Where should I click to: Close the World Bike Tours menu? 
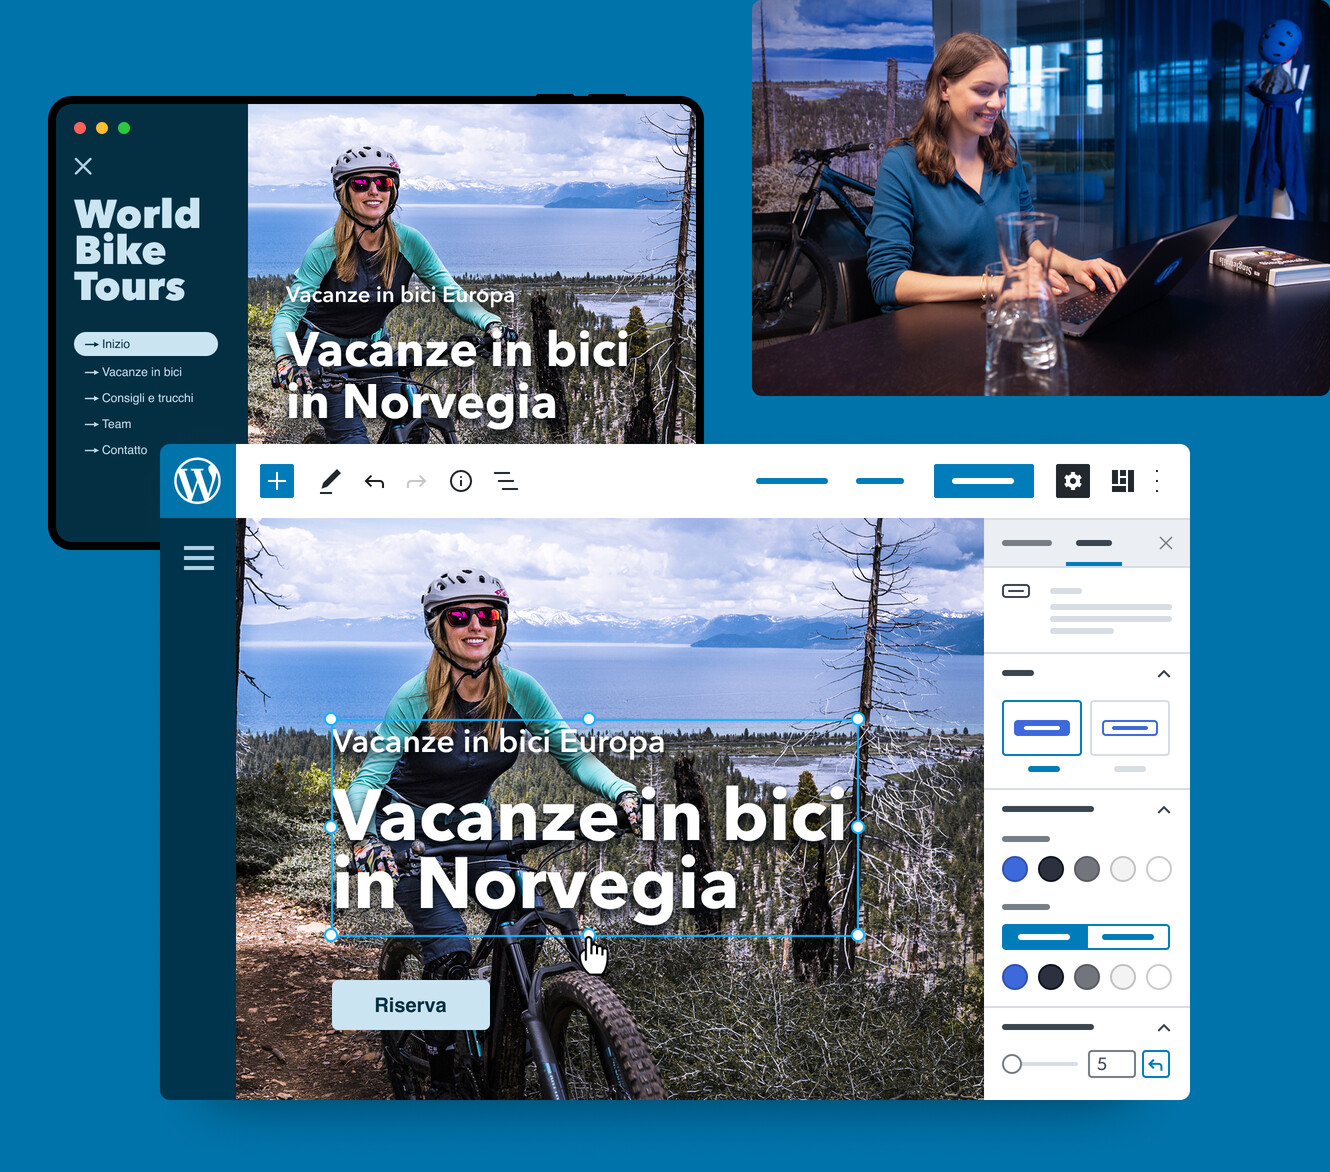pyautogui.click(x=83, y=166)
